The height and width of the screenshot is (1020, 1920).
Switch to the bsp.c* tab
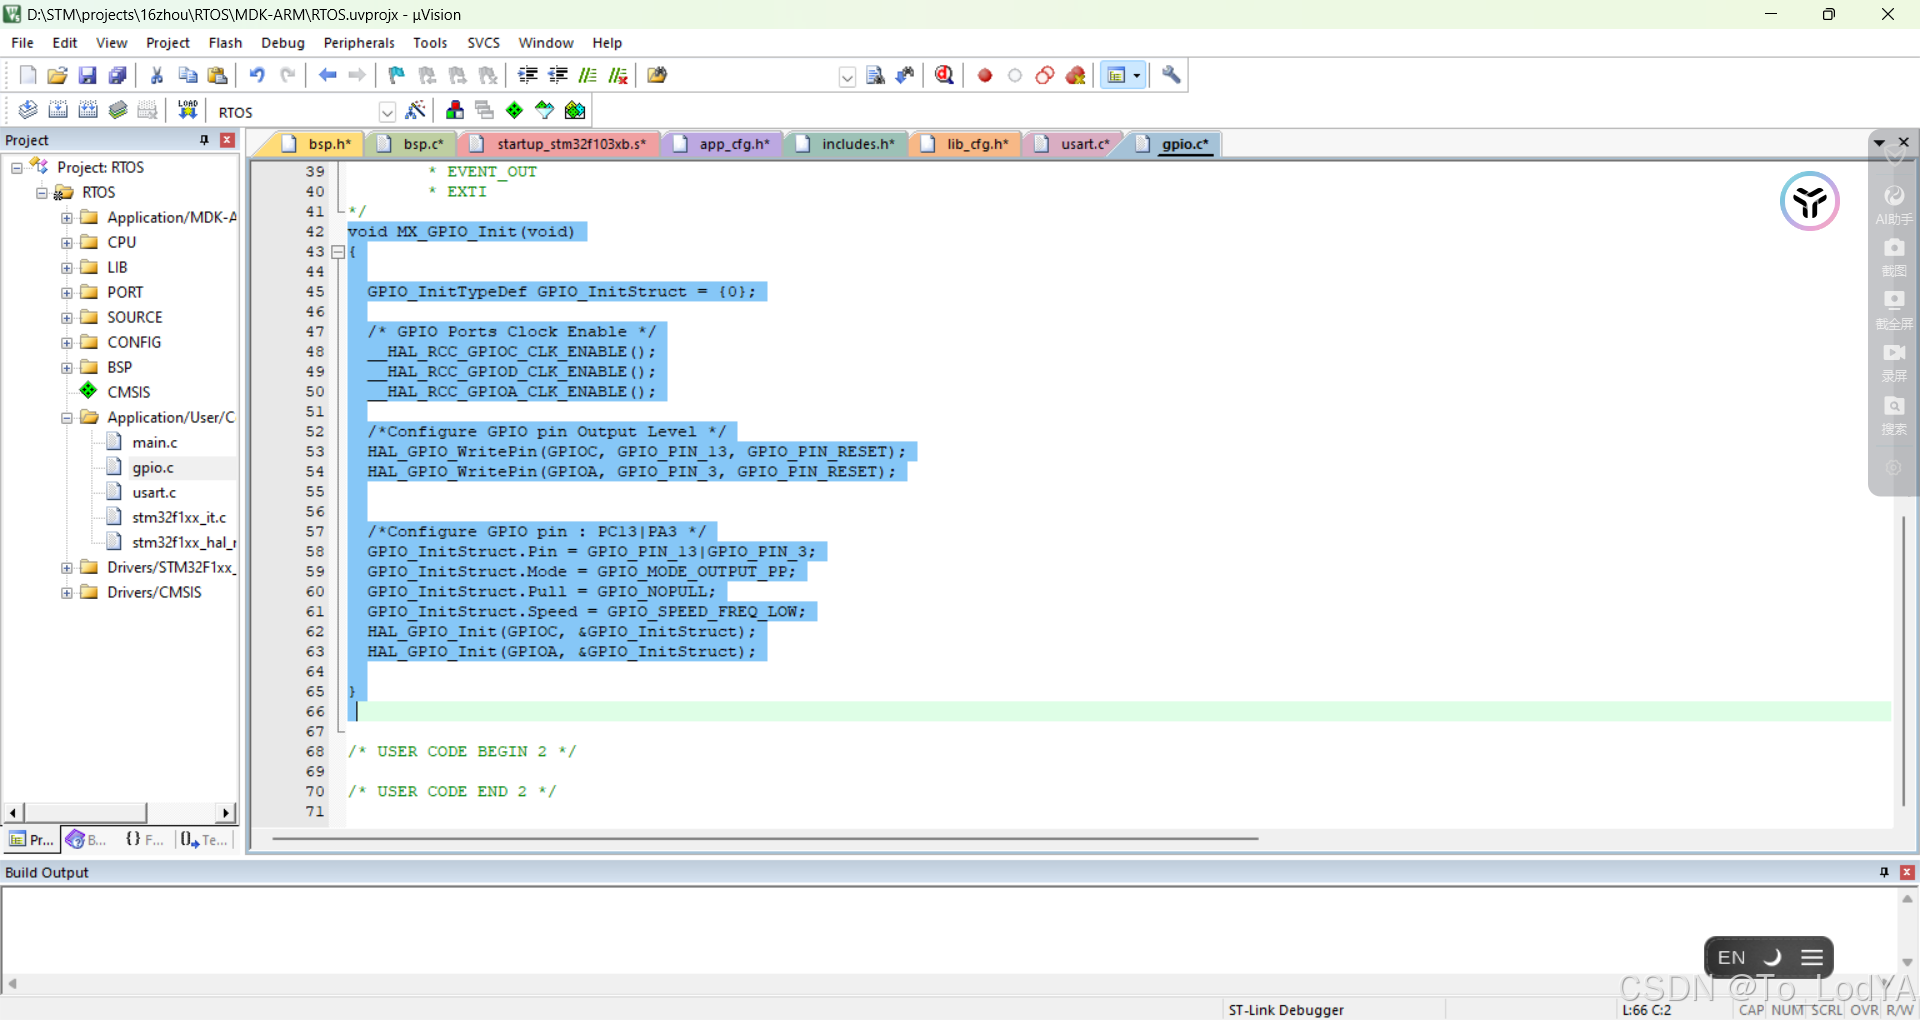coord(413,144)
